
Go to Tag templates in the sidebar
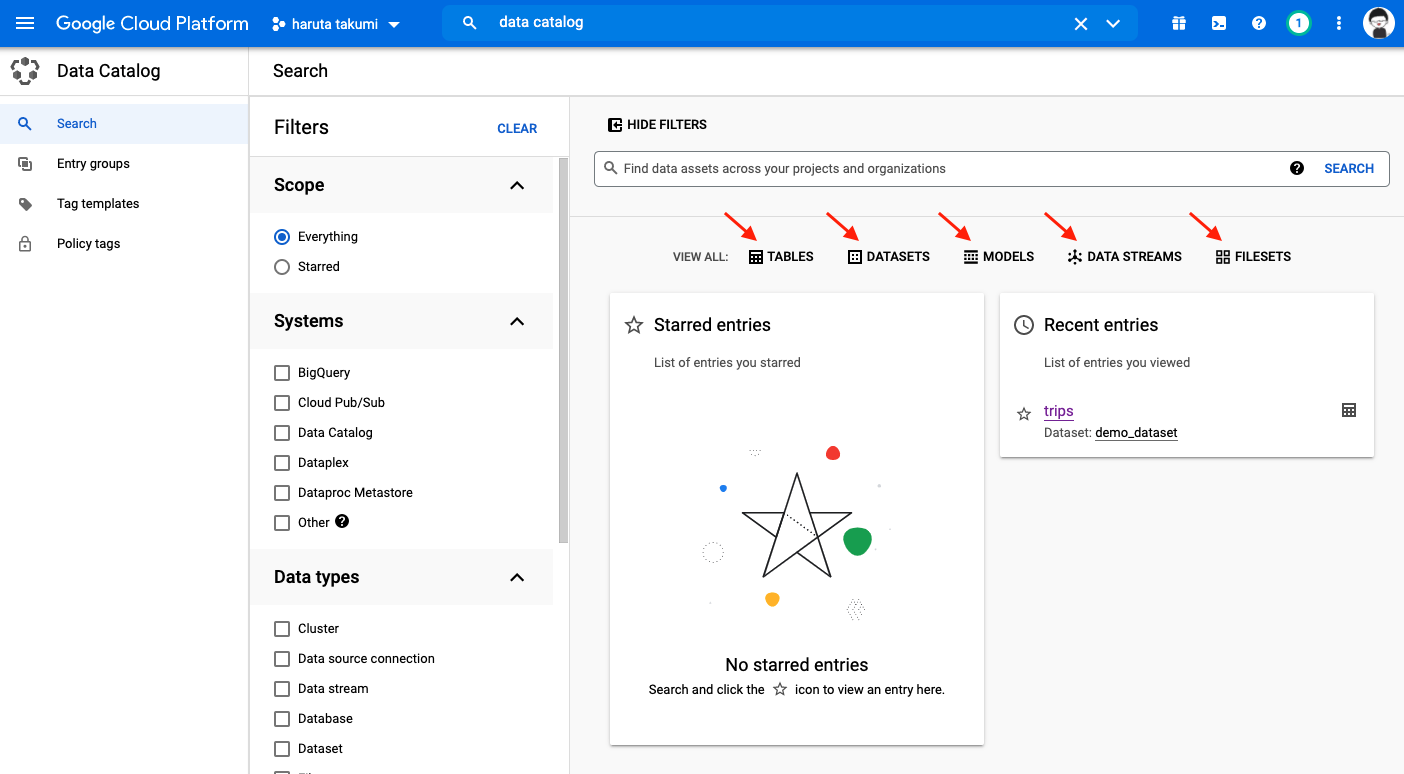[x=98, y=203]
